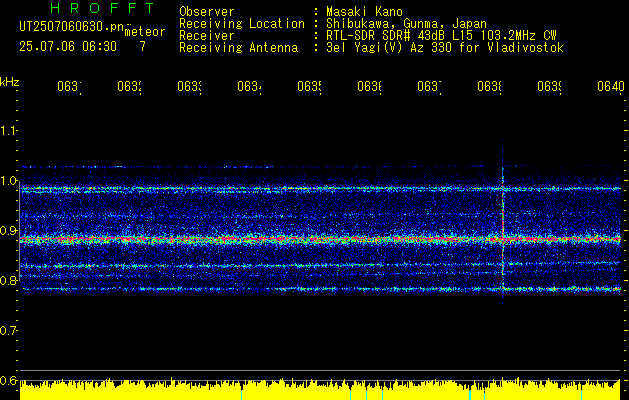Click the 0.9 frequency axis label
The width and height of the screenshot is (629, 400).
coord(8,231)
